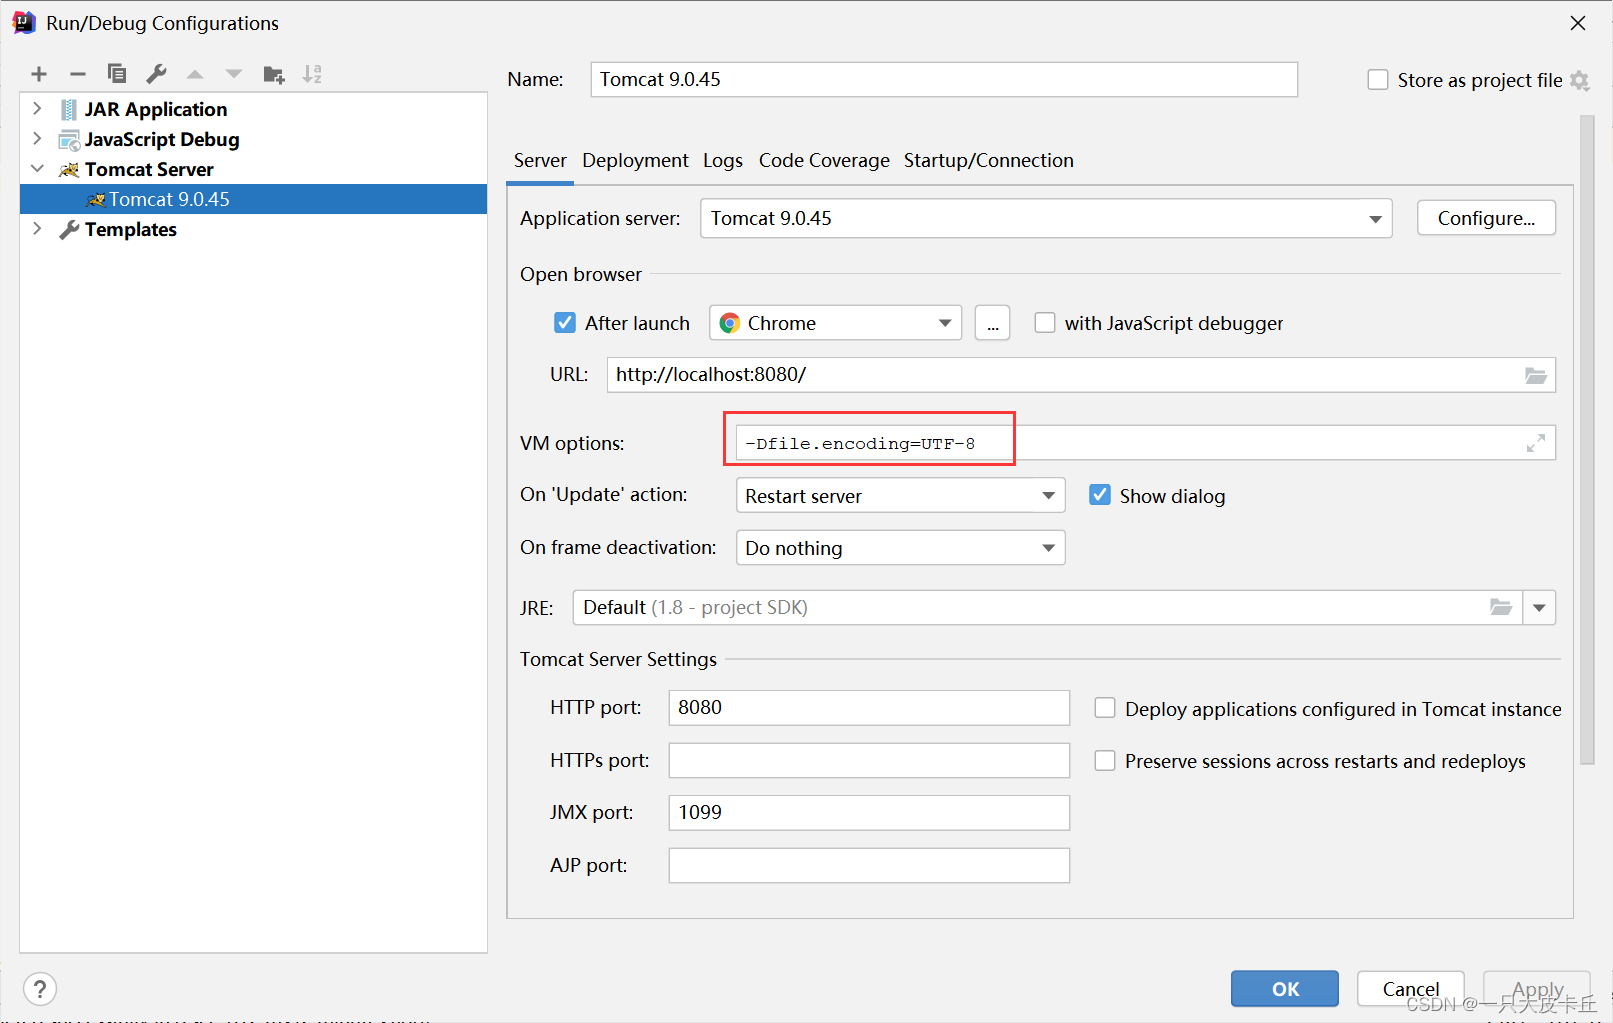Enable Deploy applications configured in Tomcat instance

pyautogui.click(x=1105, y=708)
